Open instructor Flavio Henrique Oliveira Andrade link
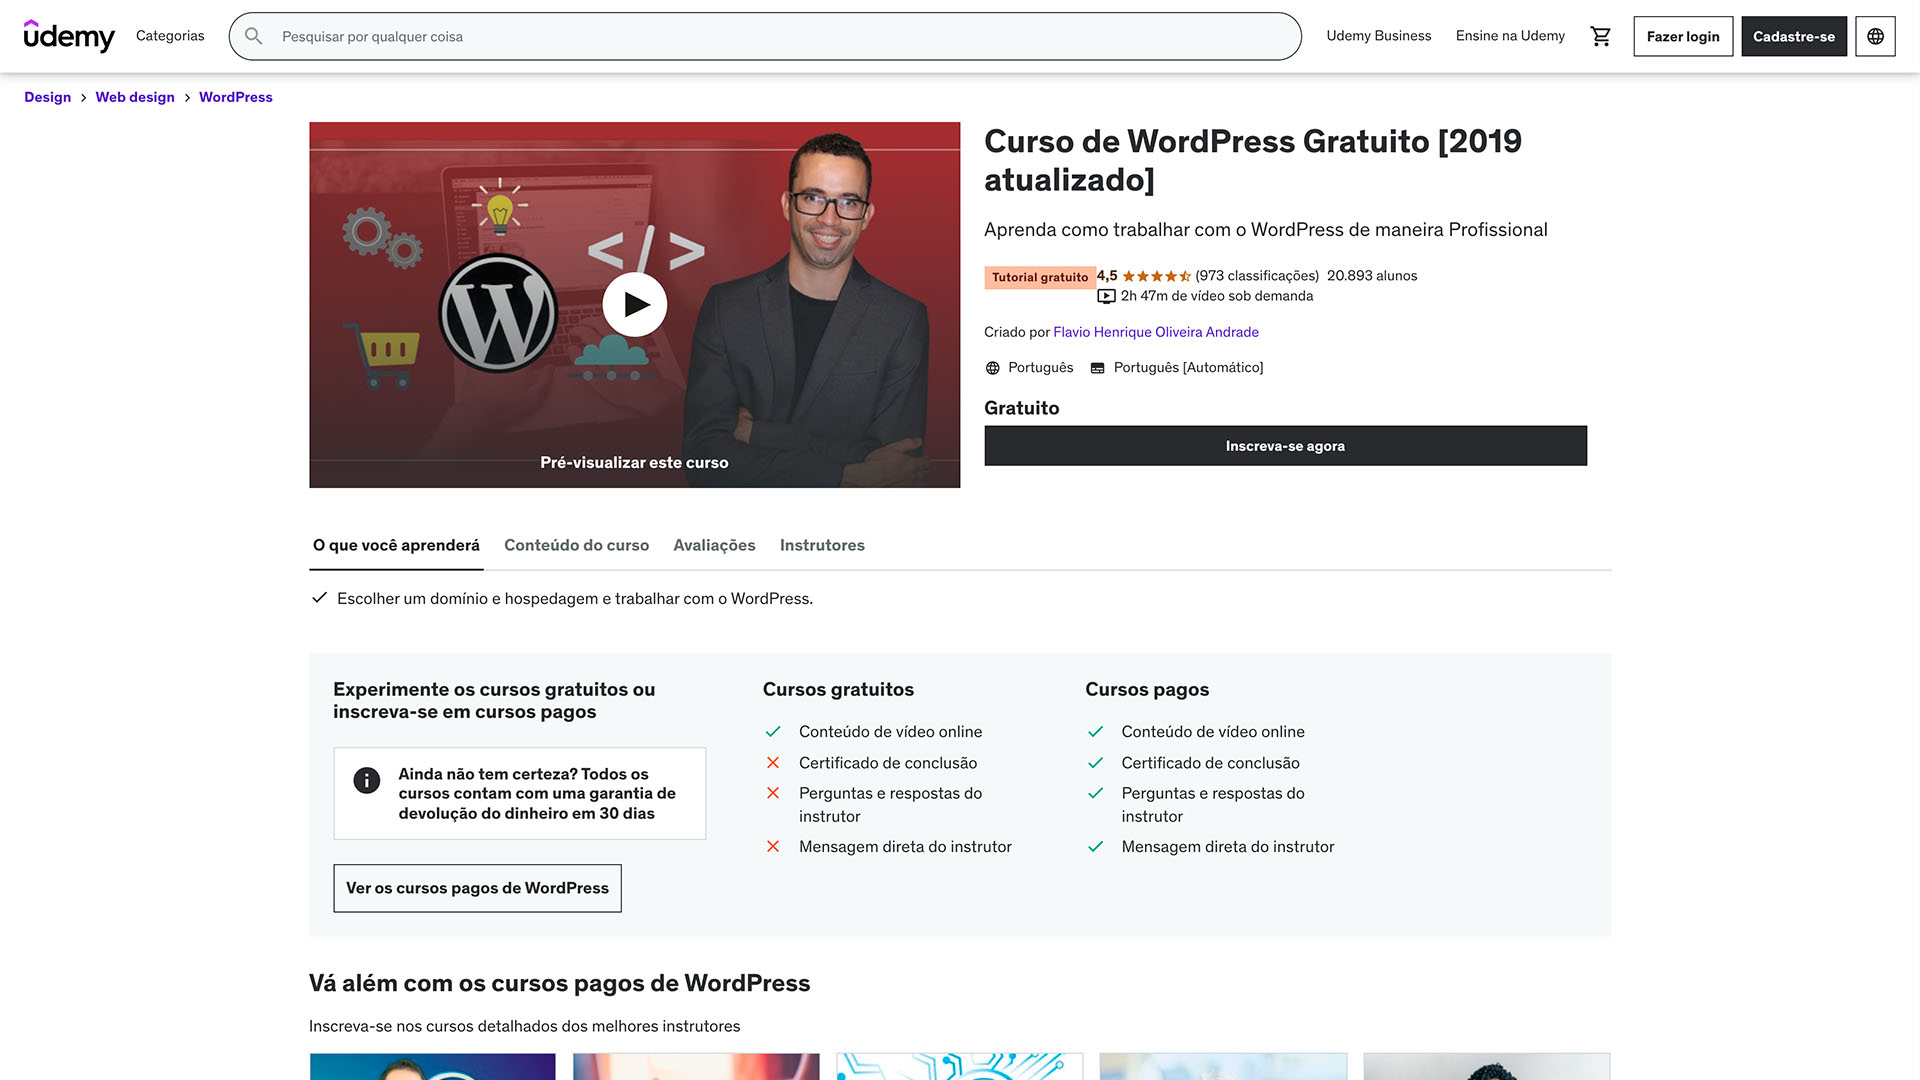This screenshot has width=1920, height=1080. click(x=1156, y=332)
